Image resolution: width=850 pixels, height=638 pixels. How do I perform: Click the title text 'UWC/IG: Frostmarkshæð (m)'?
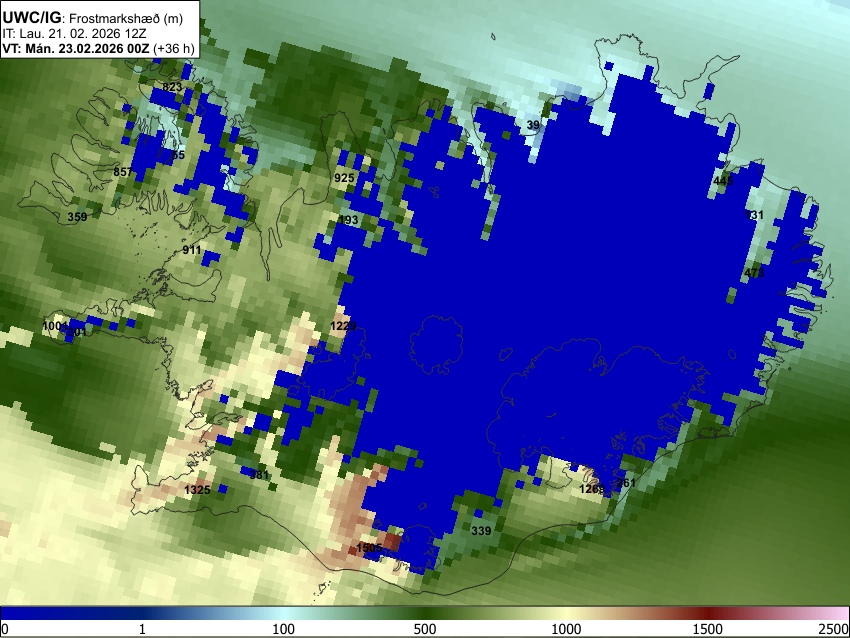coord(93,18)
